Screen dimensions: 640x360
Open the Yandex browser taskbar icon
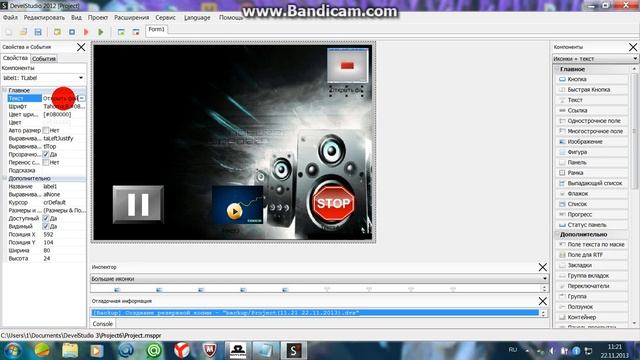[182, 350]
